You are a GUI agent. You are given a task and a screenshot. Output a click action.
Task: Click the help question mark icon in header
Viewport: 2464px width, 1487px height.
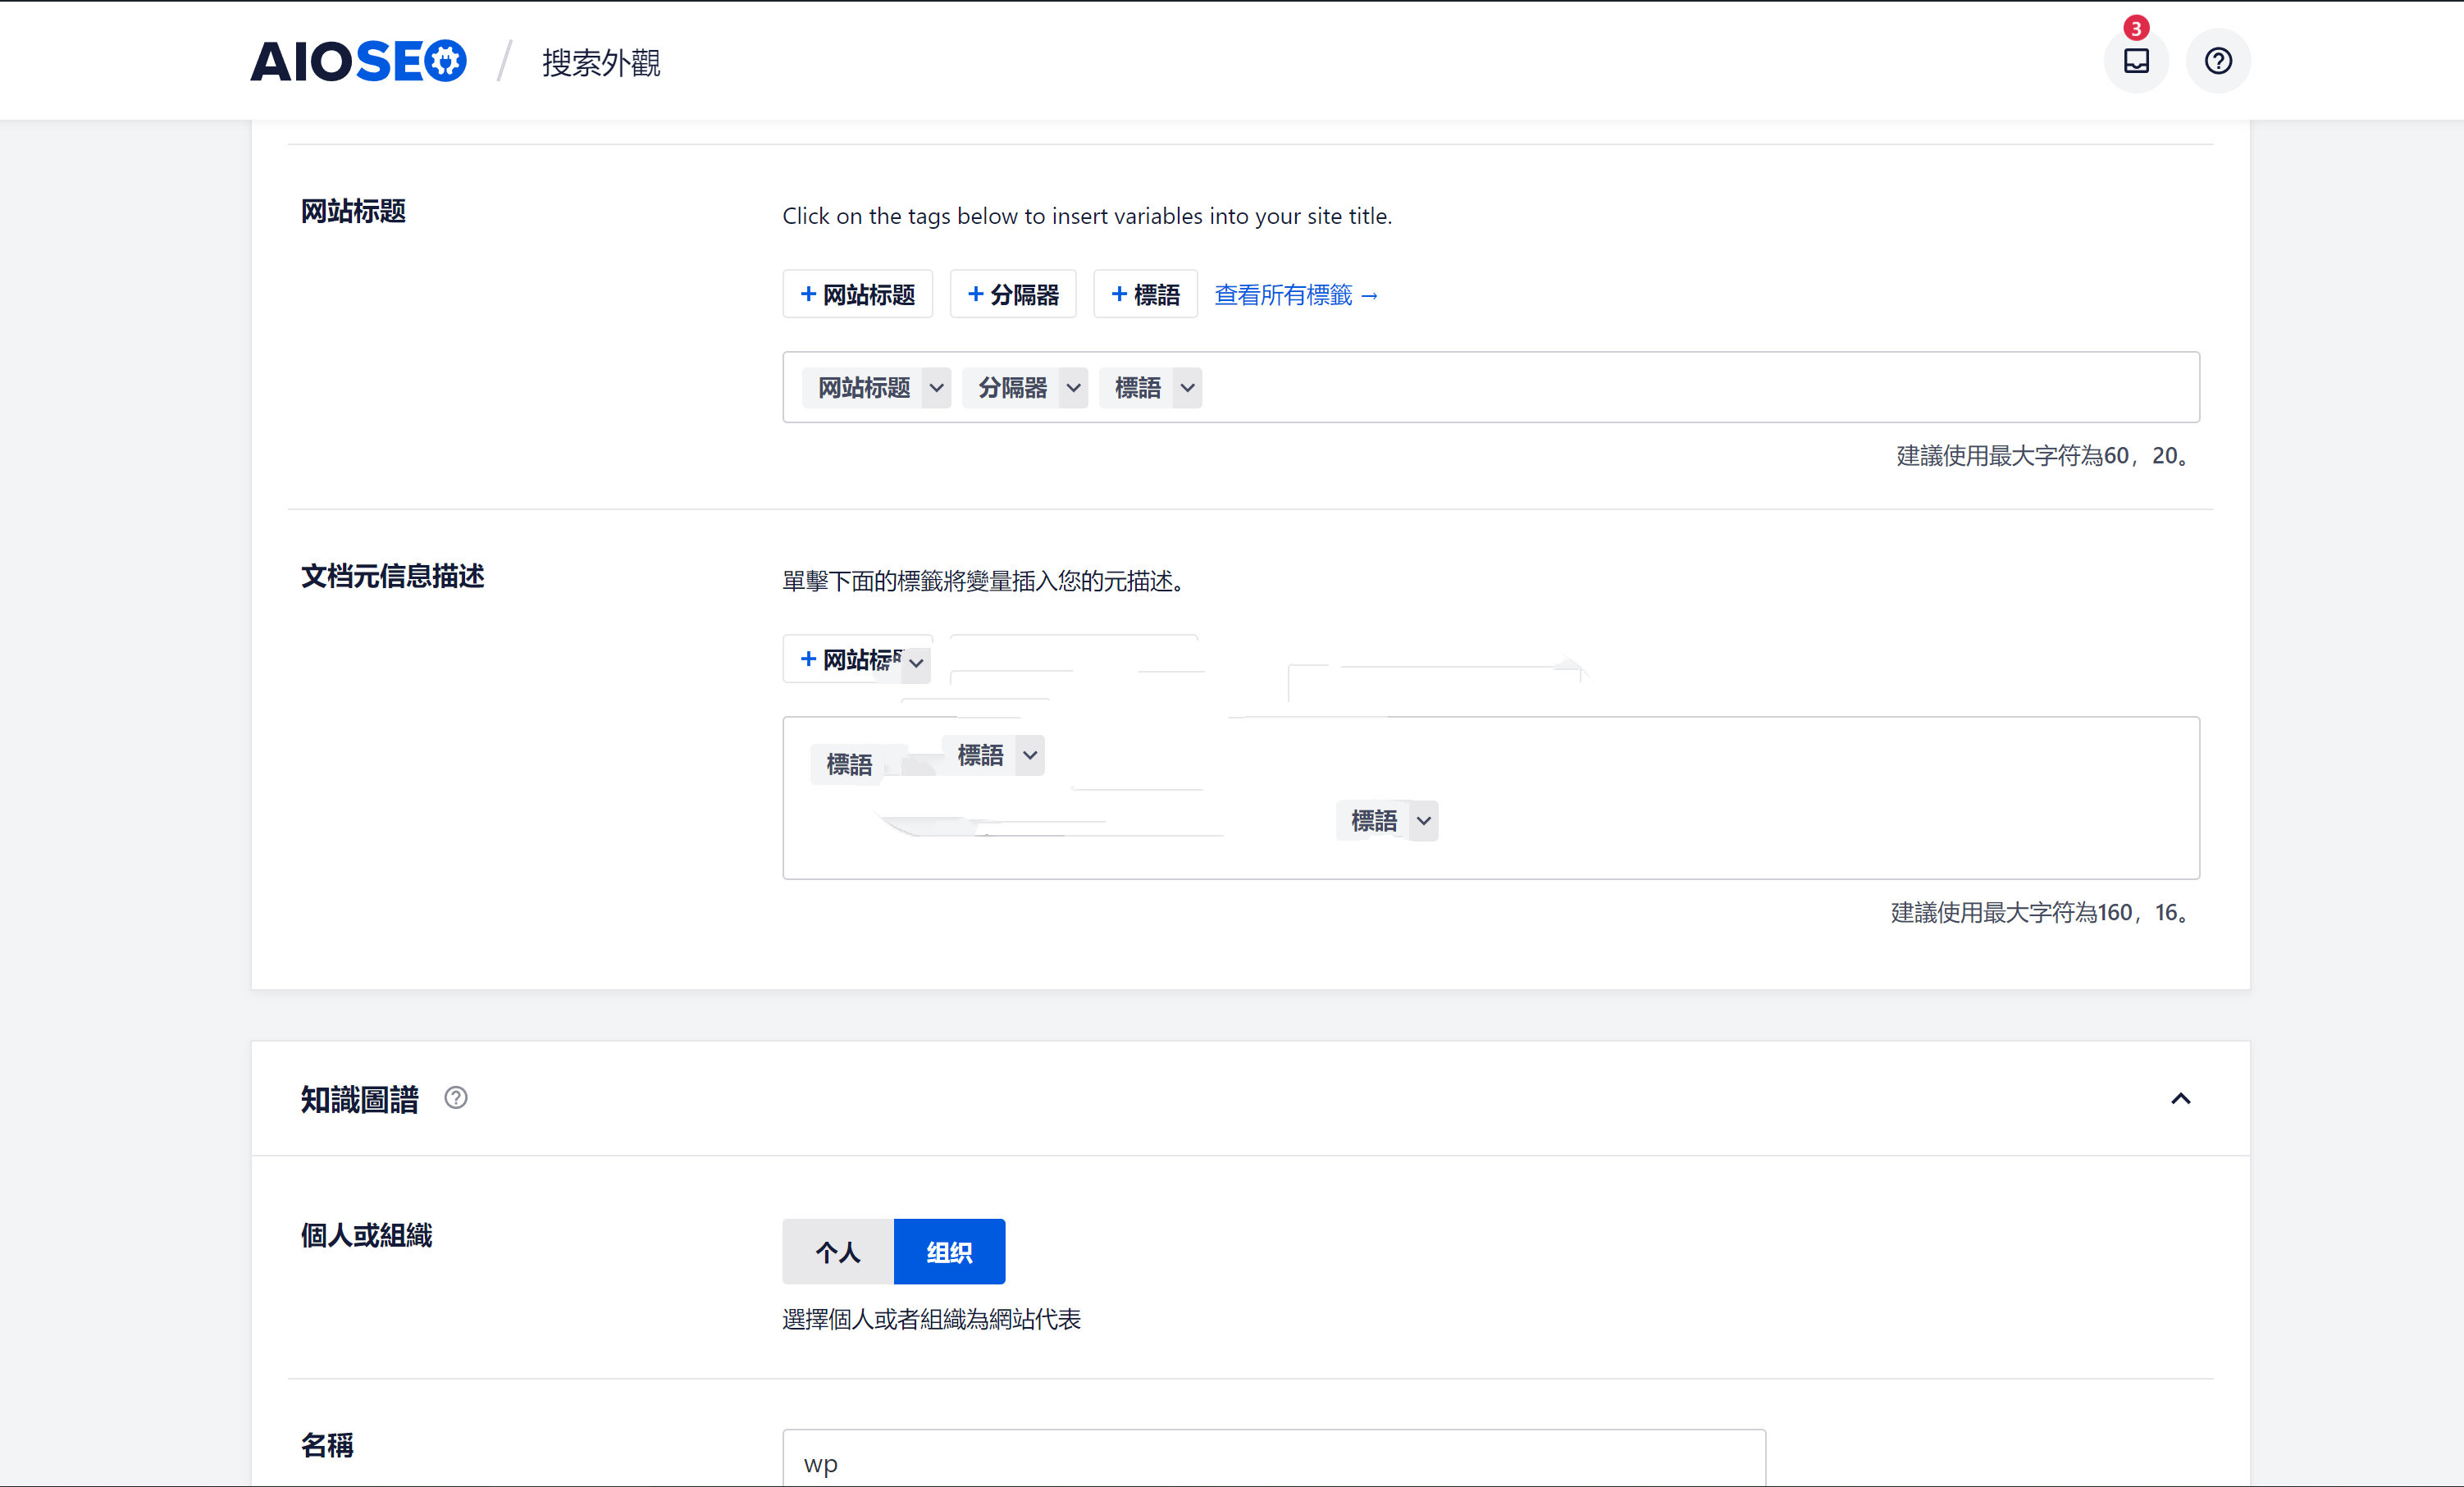(x=2217, y=61)
